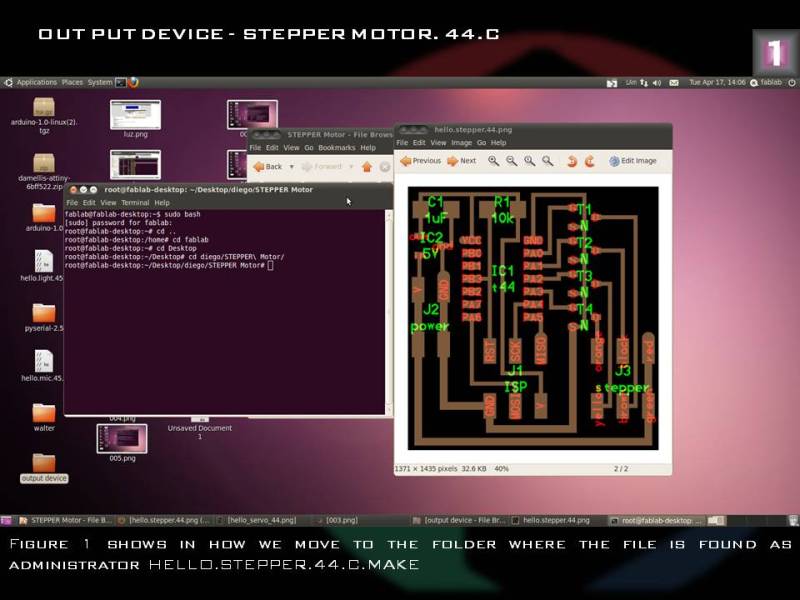Select Unsaved Document 1 on desktop

[199, 428]
